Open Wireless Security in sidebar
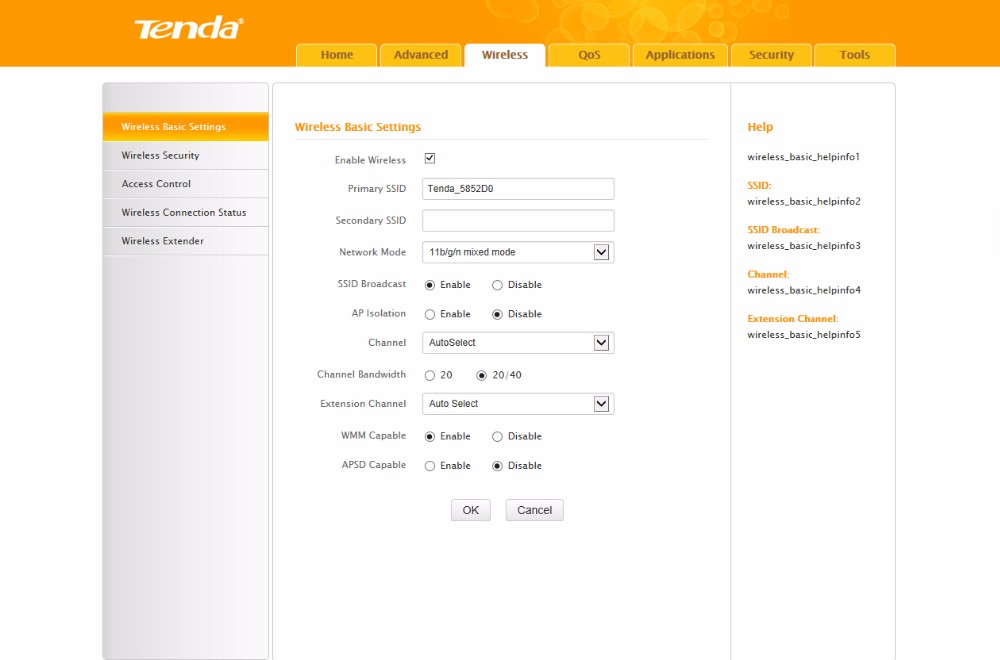This screenshot has width=1000, height=660. pyautogui.click(x=160, y=156)
